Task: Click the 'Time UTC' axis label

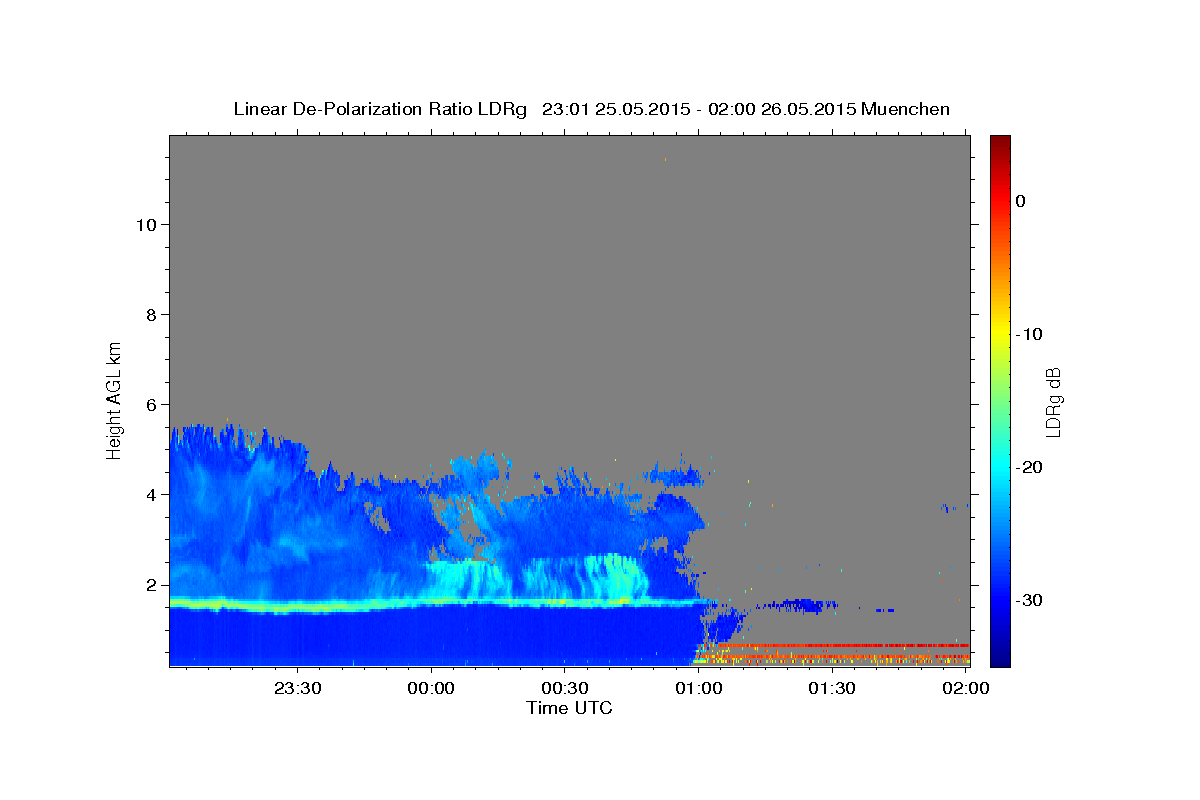Action: click(569, 708)
